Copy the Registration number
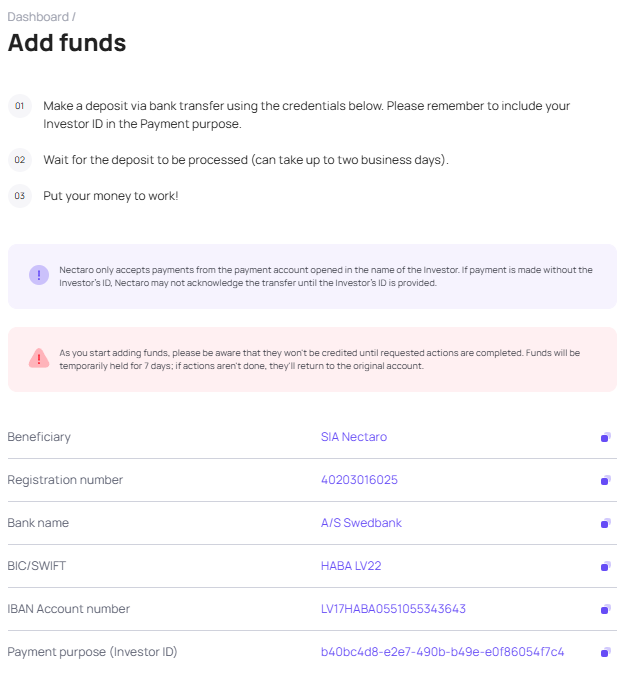This screenshot has height=689, width=630. coord(605,480)
